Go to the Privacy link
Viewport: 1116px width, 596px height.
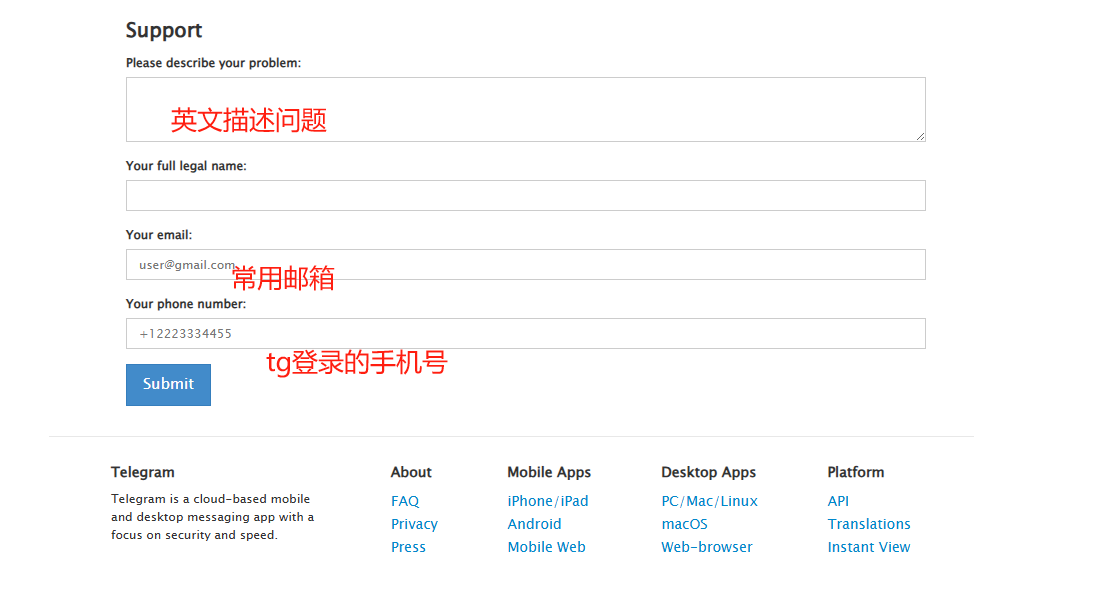pyautogui.click(x=414, y=524)
